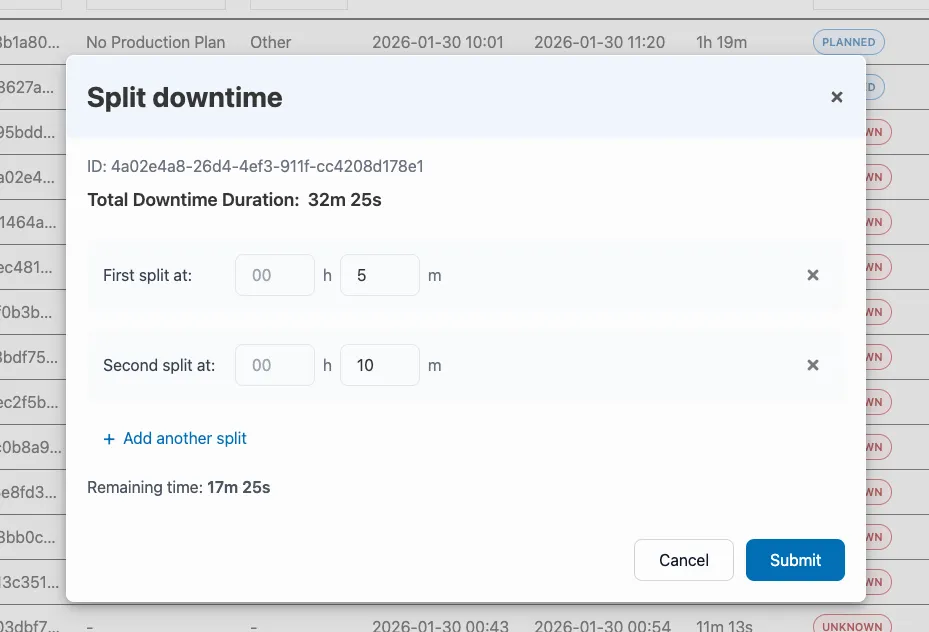Click the UNKNOWN badge in bottom row
This screenshot has width=929, height=632.
click(x=852, y=626)
